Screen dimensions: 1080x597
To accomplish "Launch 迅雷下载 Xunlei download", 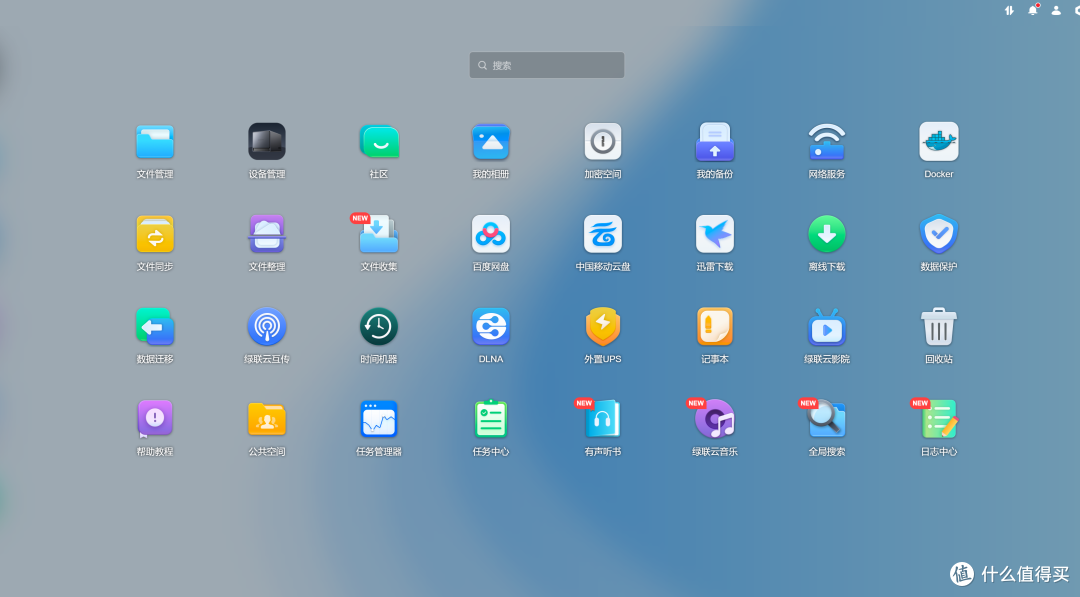I will pos(714,235).
